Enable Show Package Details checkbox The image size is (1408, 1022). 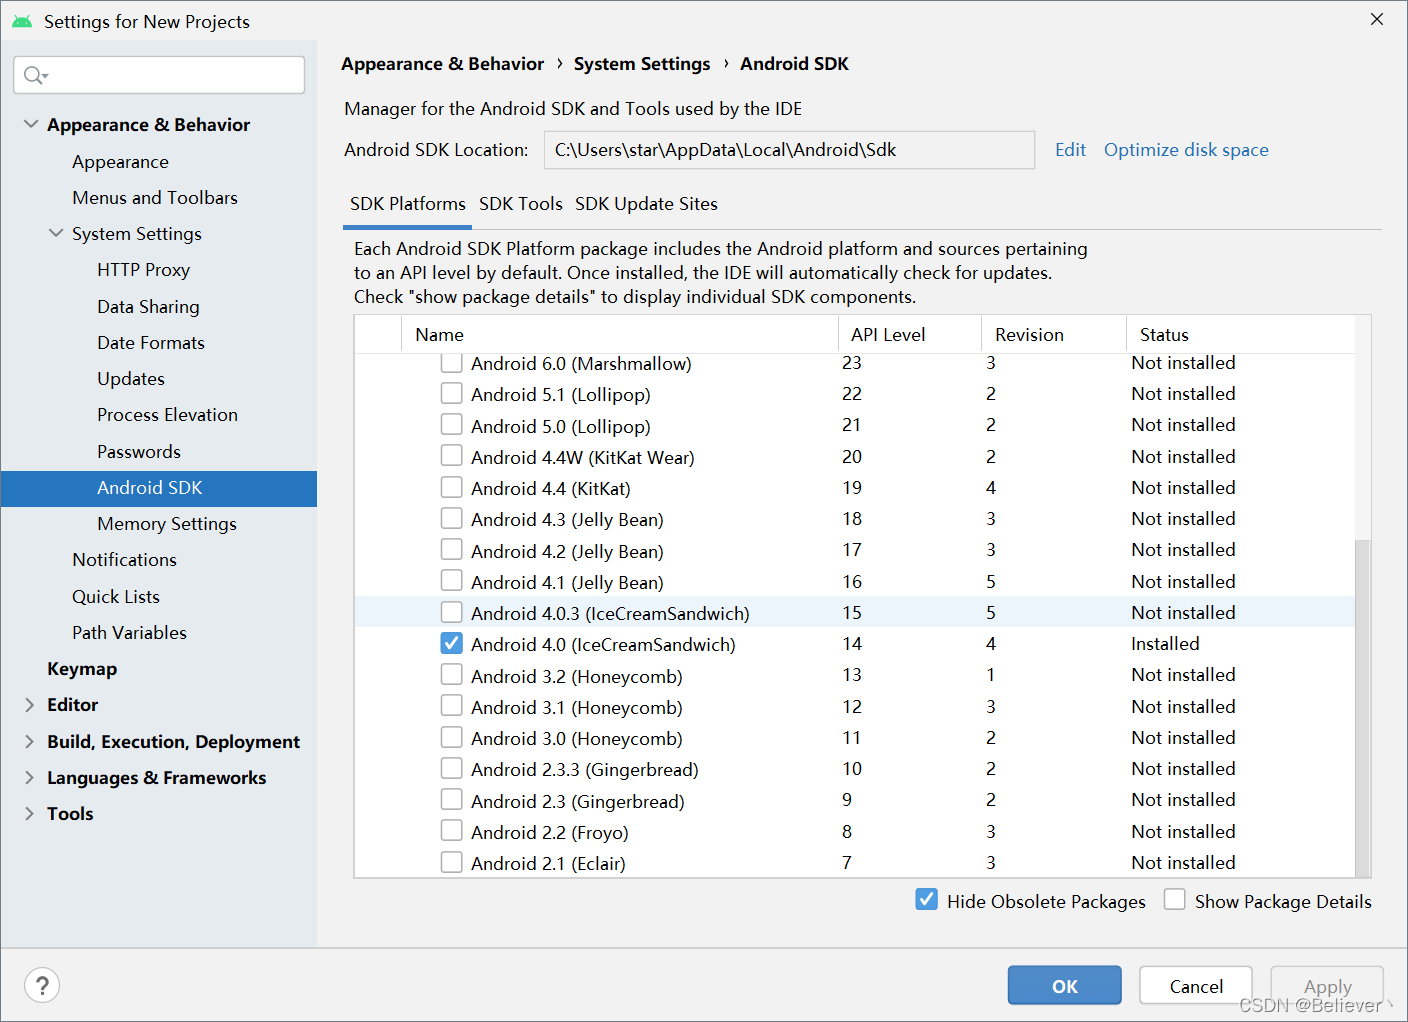[1175, 900]
